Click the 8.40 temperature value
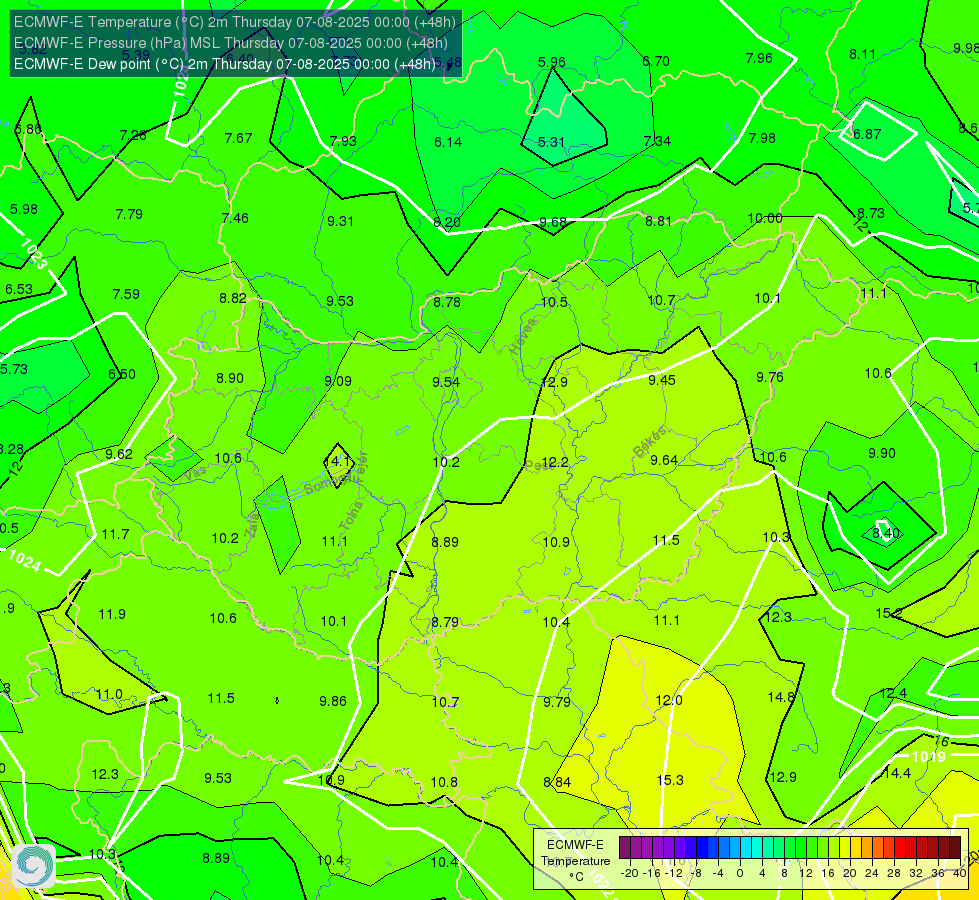979x900 pixels. pos(886,533)
